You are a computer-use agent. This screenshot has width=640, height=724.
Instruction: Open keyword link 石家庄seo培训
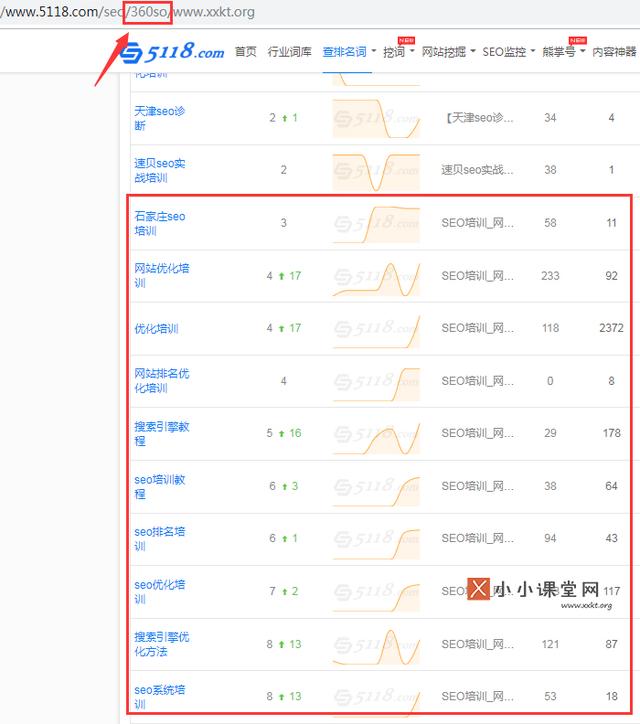pyautogui.click(x=159, y=223)
